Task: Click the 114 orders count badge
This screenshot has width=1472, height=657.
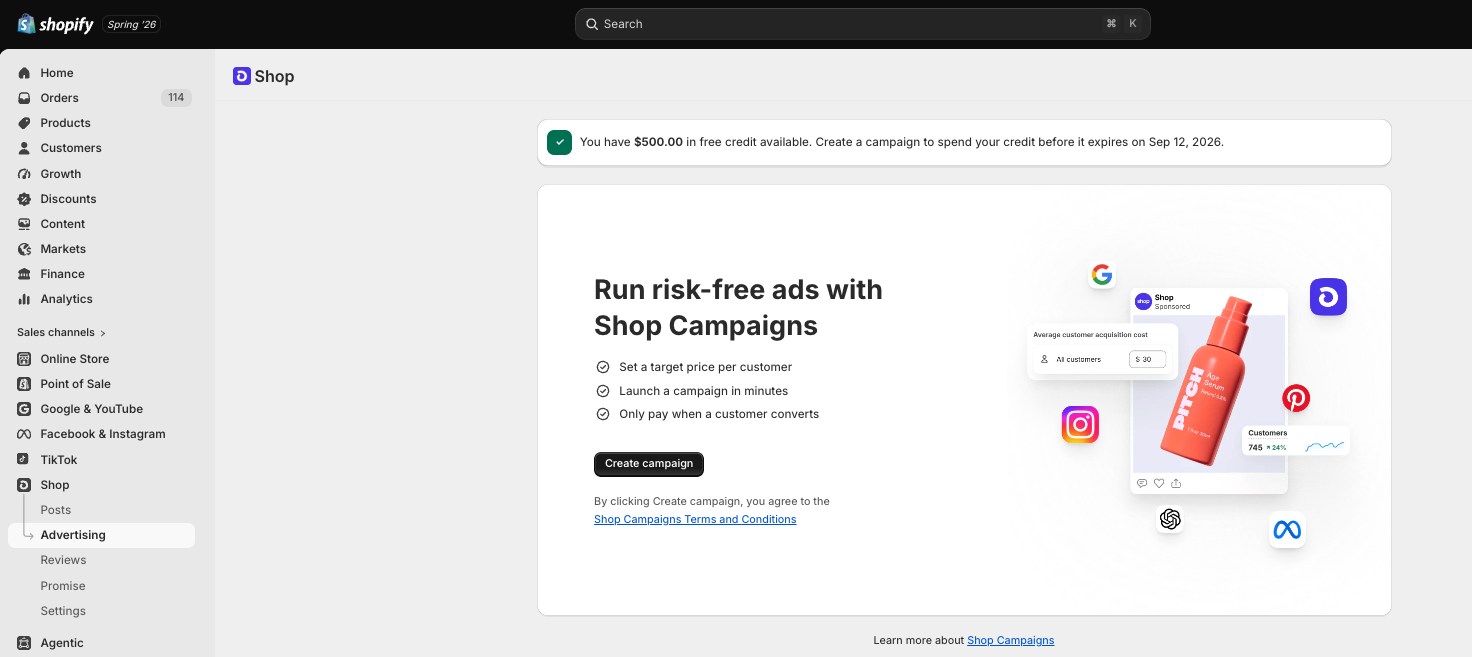Action: (x=176, y=98)
